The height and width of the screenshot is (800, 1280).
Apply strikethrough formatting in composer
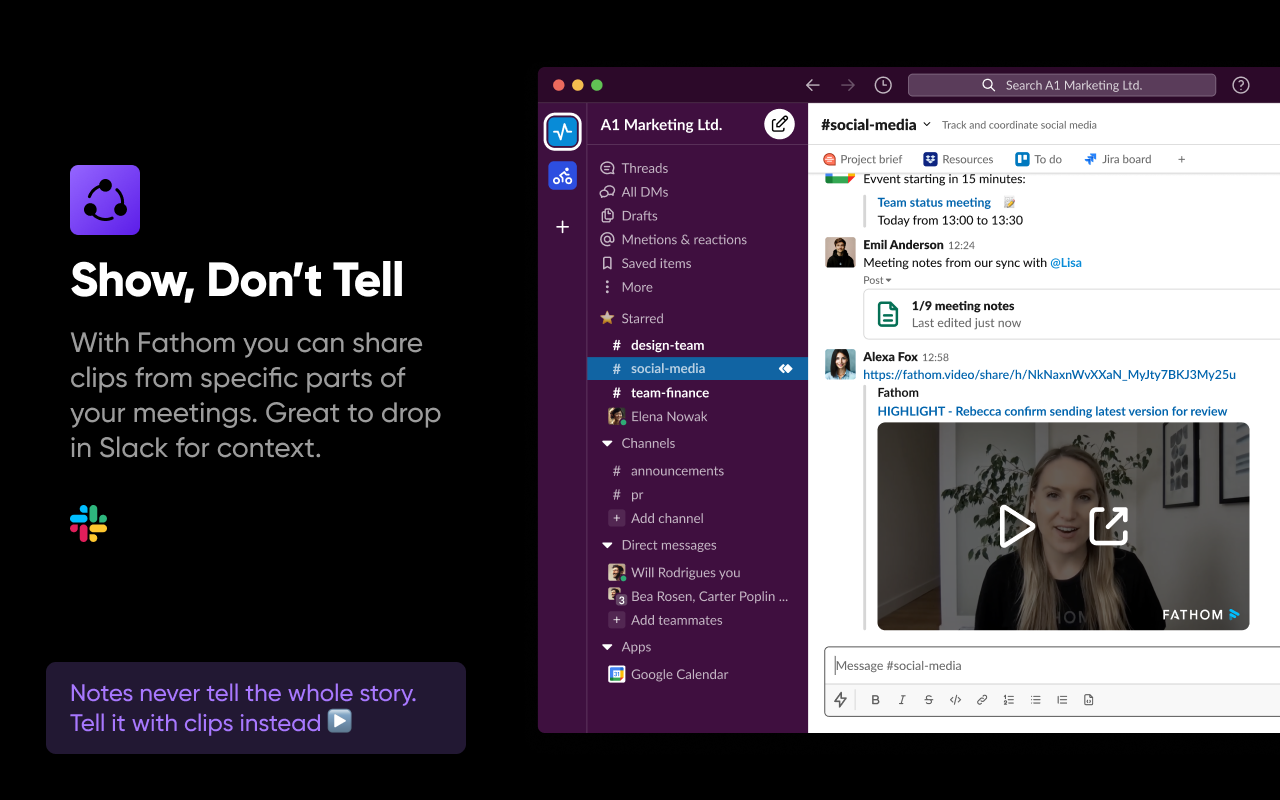tap(929, 700)
